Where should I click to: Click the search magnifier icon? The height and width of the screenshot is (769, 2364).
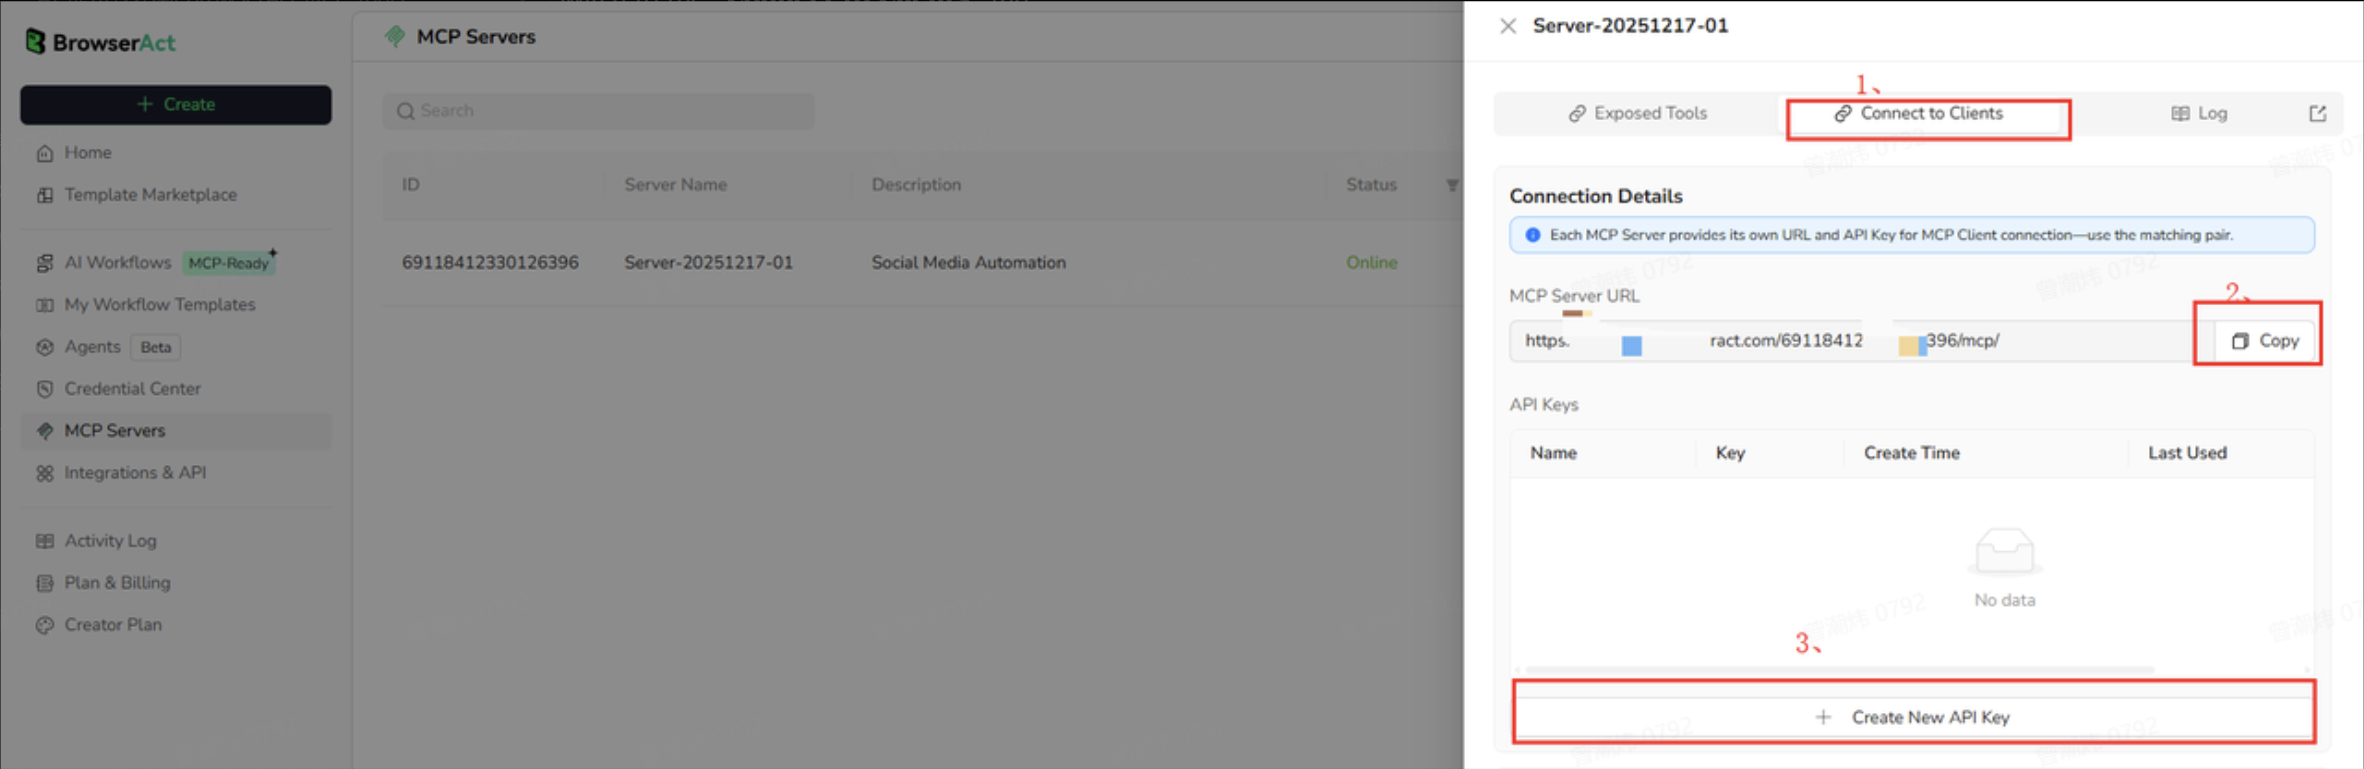coord(405,111)
